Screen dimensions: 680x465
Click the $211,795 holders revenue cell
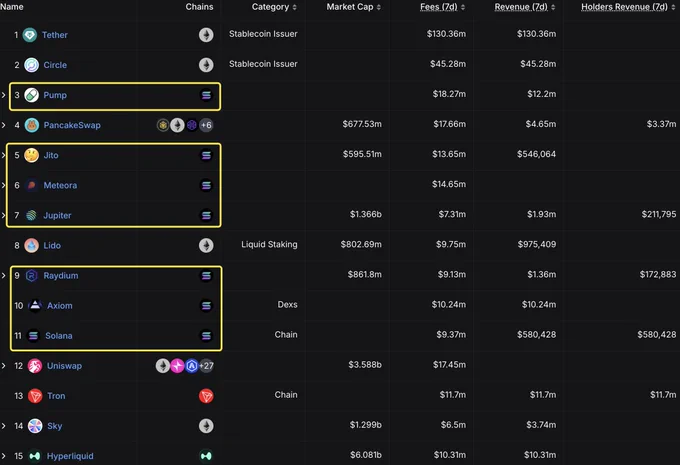(x=659, y=214)
